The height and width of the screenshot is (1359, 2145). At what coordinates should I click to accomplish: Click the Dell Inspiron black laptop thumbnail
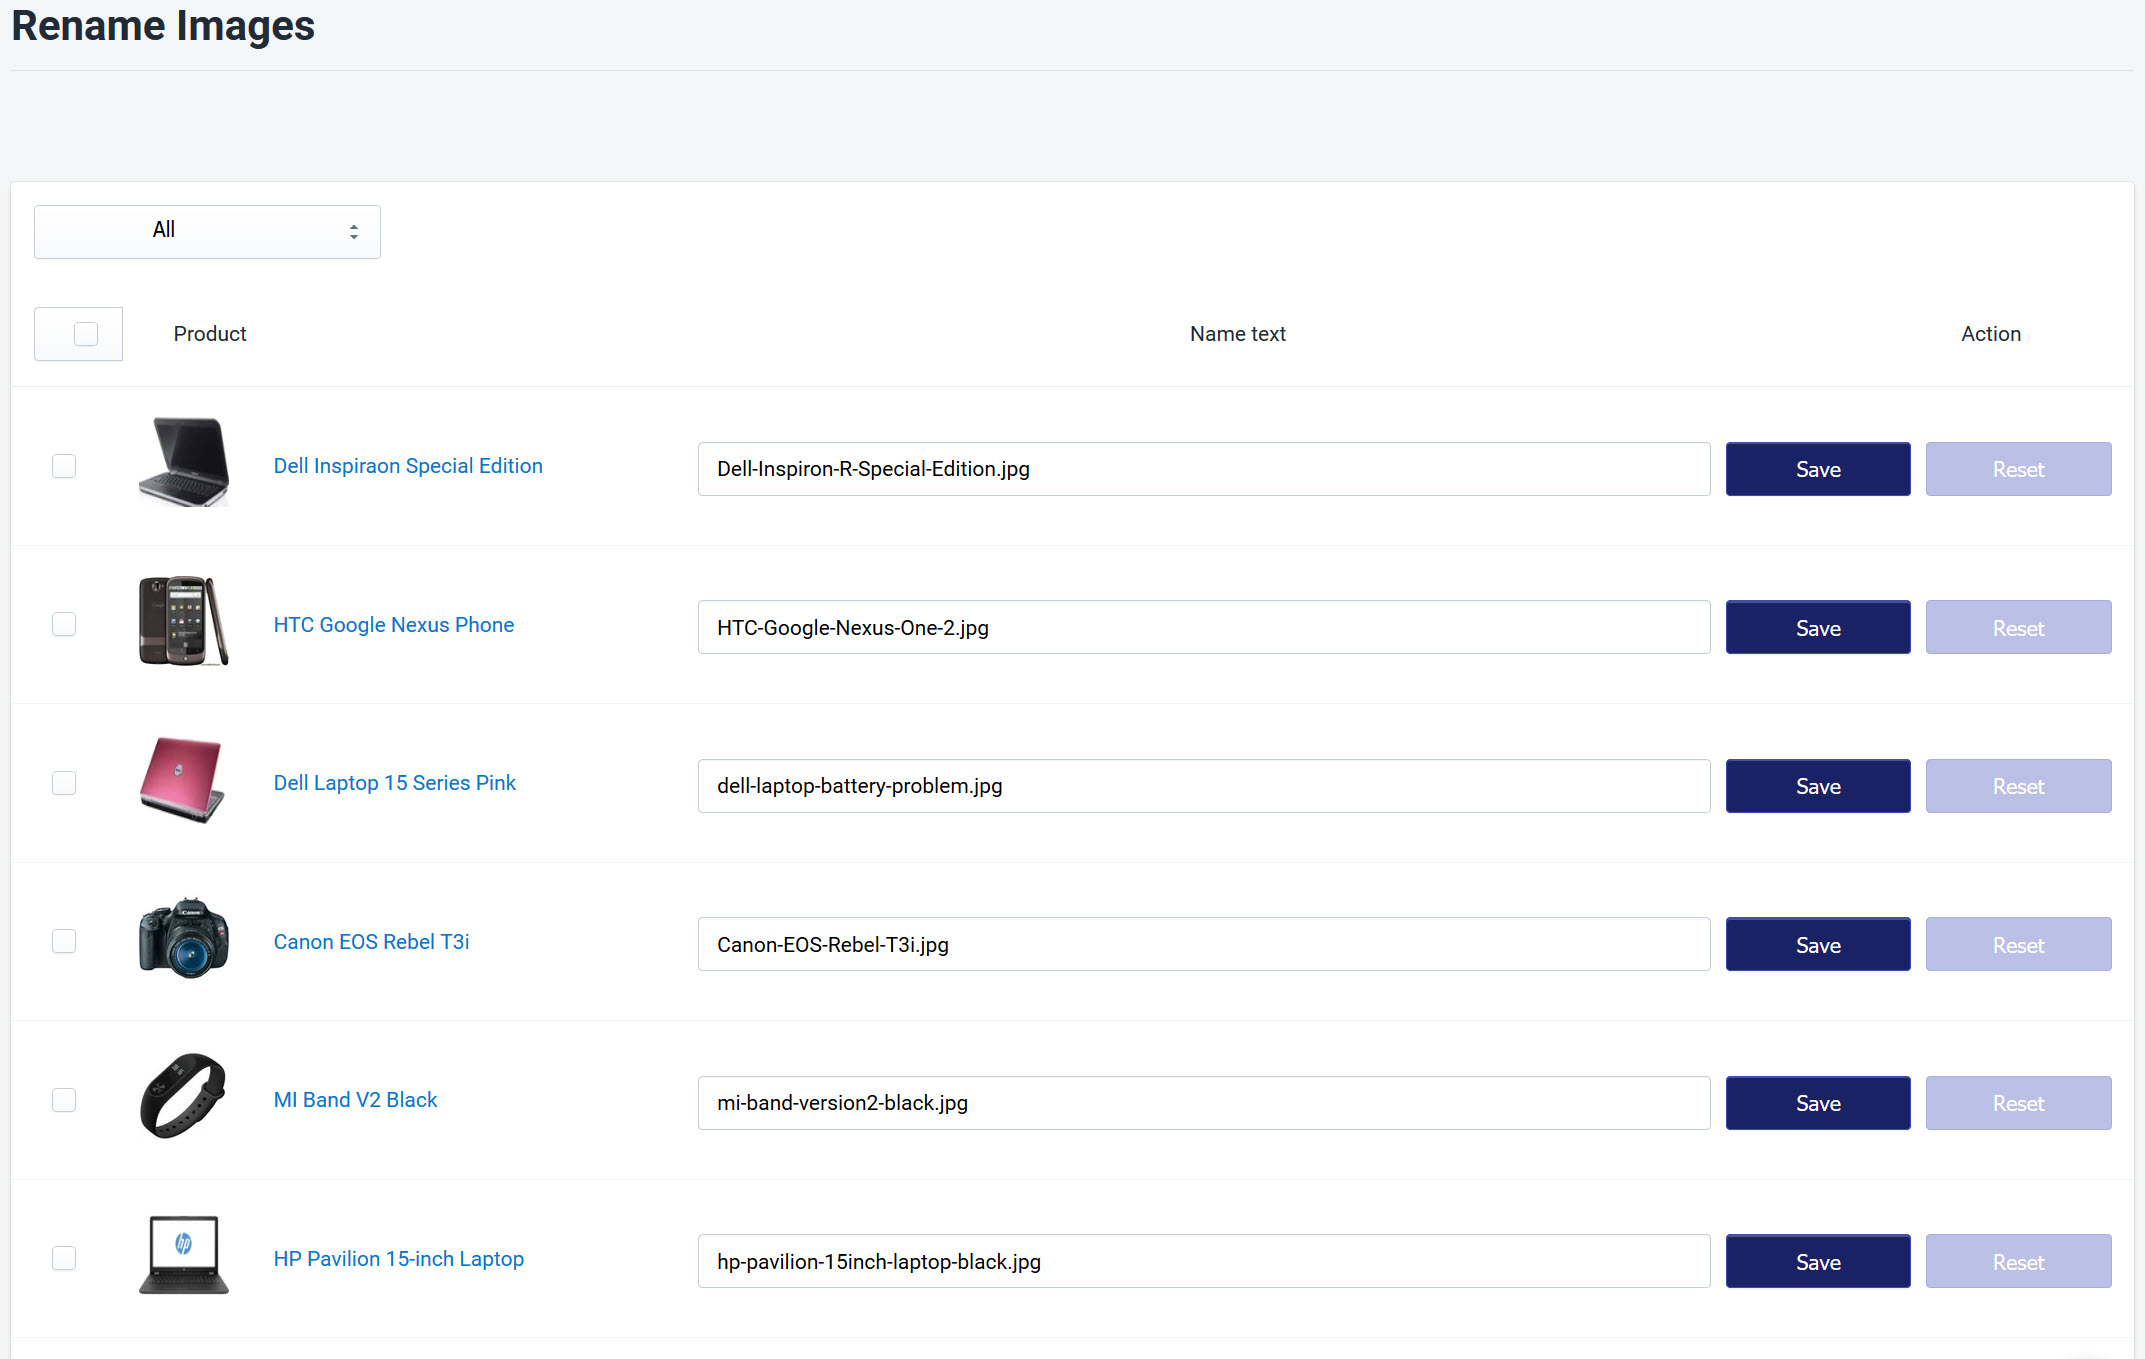[184, 462]
